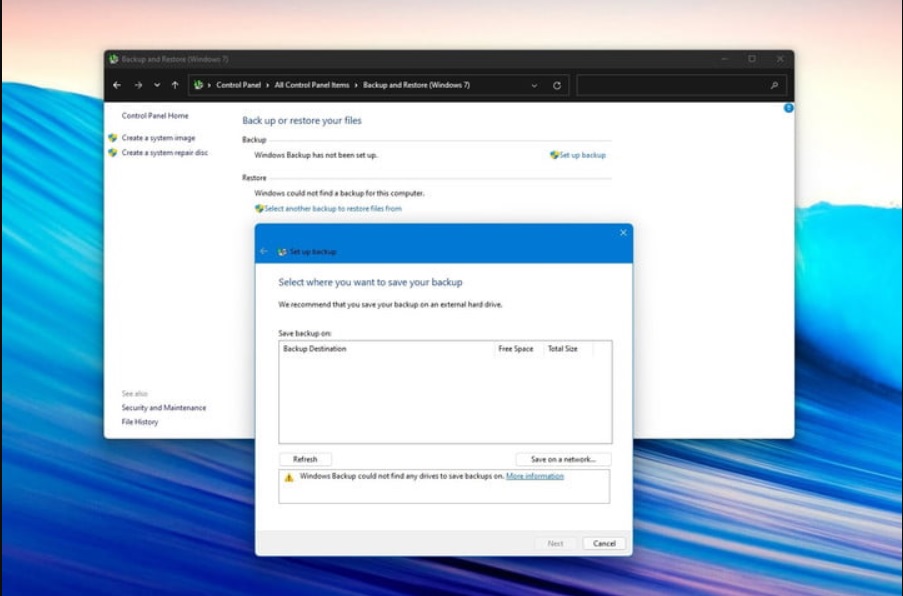The width and height of the screenshot is (903, 596).
Task: Click the Control Panel icon in address bar
Action: (x=199, y=85)
